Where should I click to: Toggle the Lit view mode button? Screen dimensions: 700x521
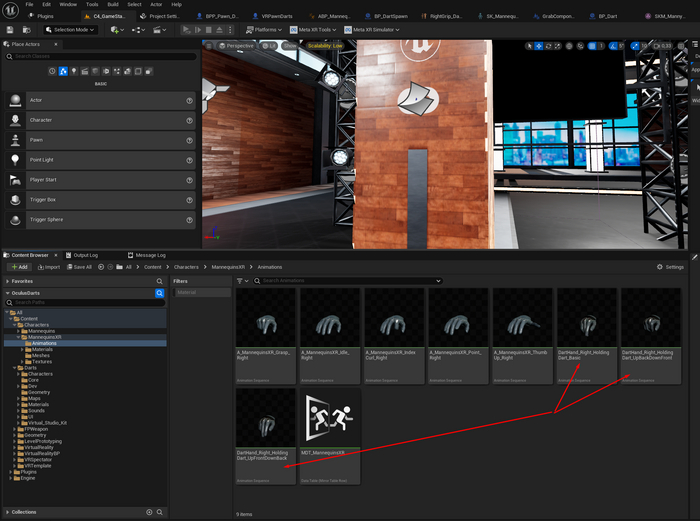click(270, 46)
